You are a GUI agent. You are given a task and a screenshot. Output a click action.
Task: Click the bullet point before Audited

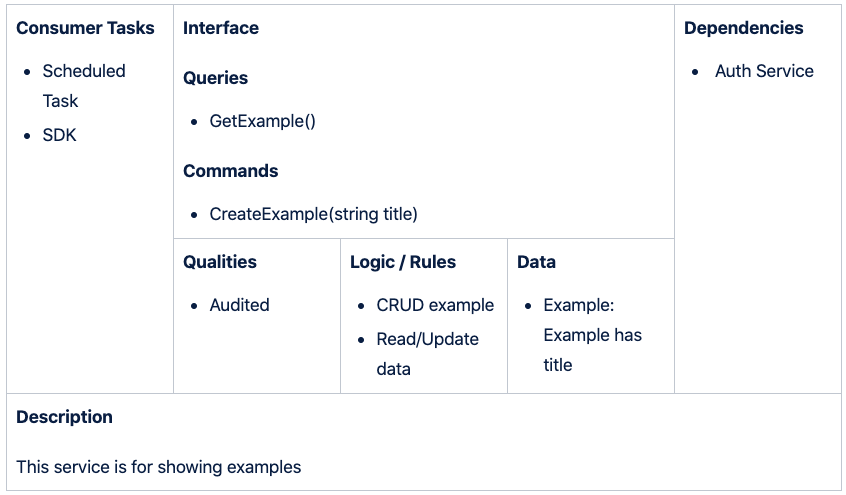click(x=194, y=306)
